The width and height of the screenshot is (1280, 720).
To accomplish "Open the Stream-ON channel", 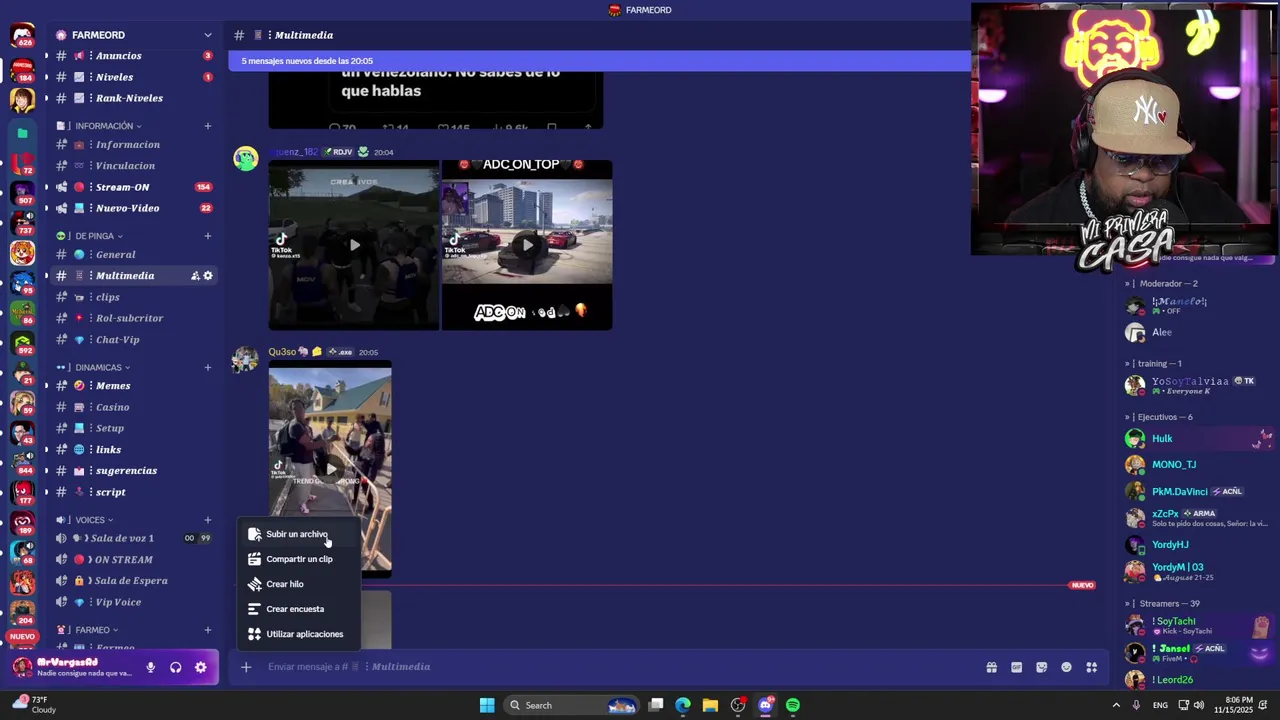I will pos(135,187).
